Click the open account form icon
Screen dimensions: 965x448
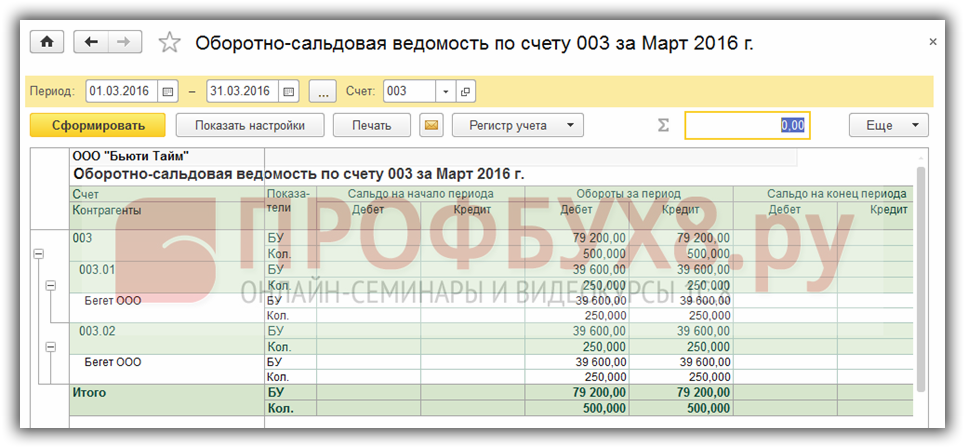(x=465, y=92)
